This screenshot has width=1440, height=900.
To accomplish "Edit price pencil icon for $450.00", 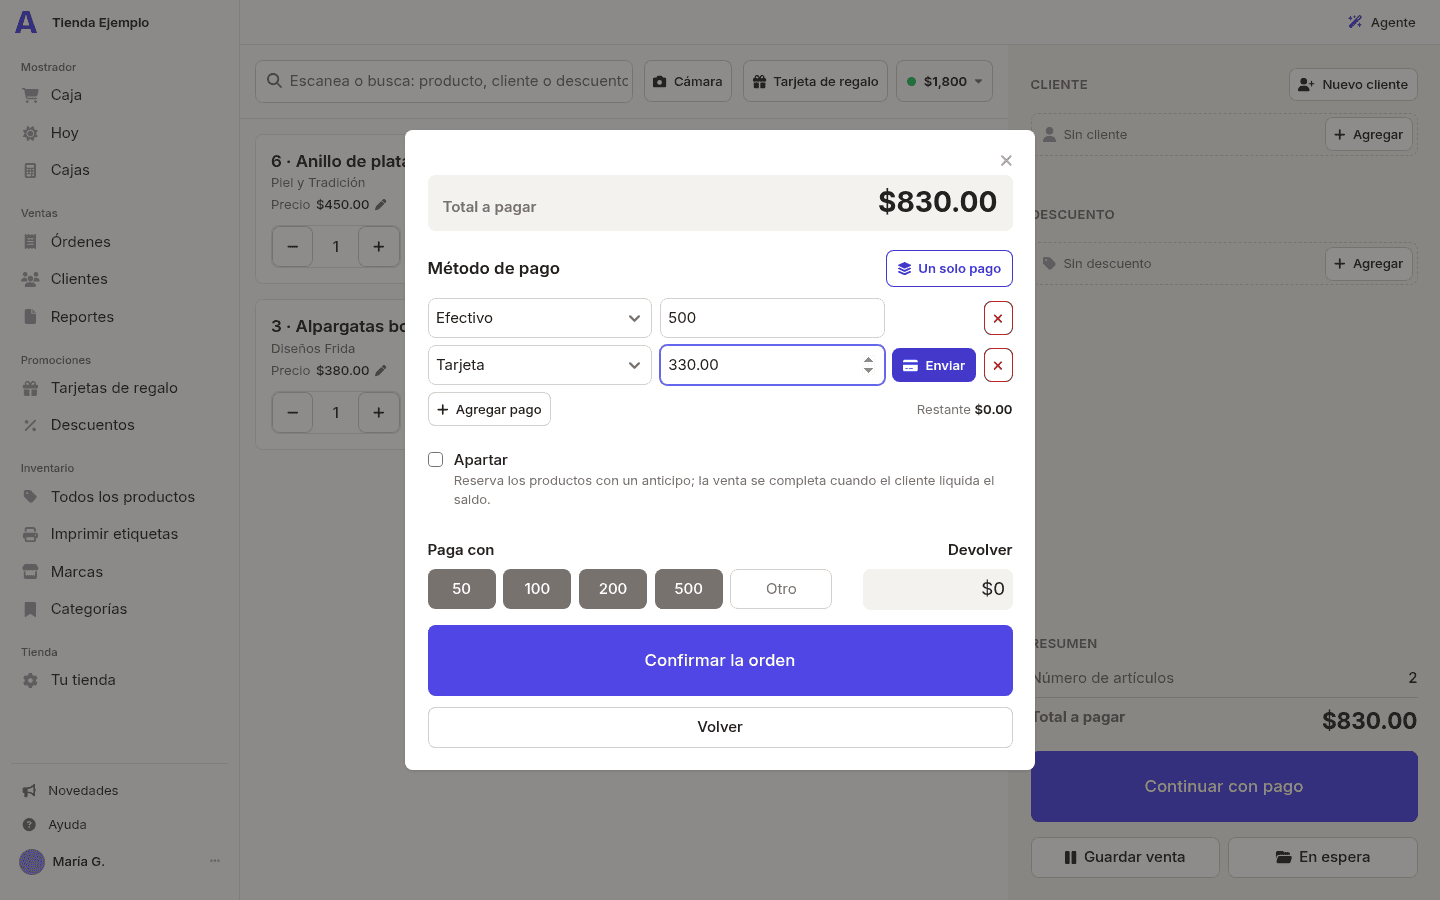I will (381, 204).
